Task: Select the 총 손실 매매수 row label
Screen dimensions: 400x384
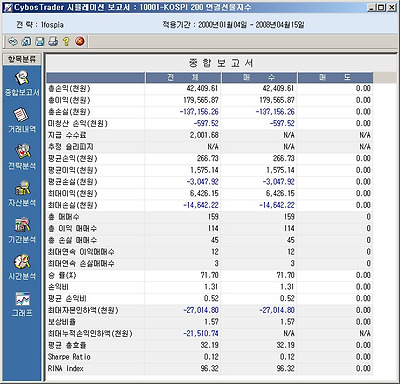Action: pos(72,240)
